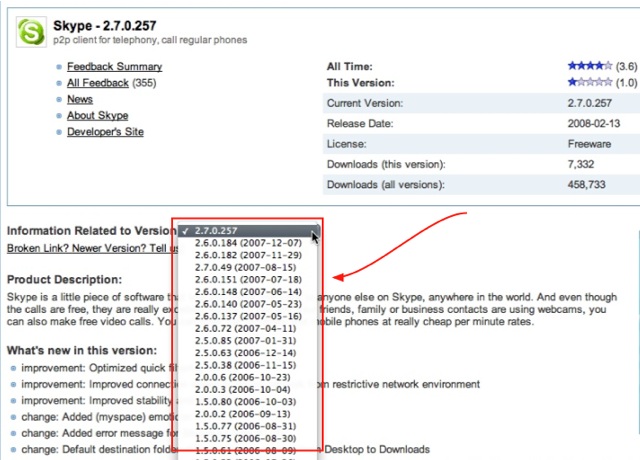This screenshot has width=640, height=460.
Task: Select the checked 2.7.0.257 version entry
Action: (x=248, y=231)
